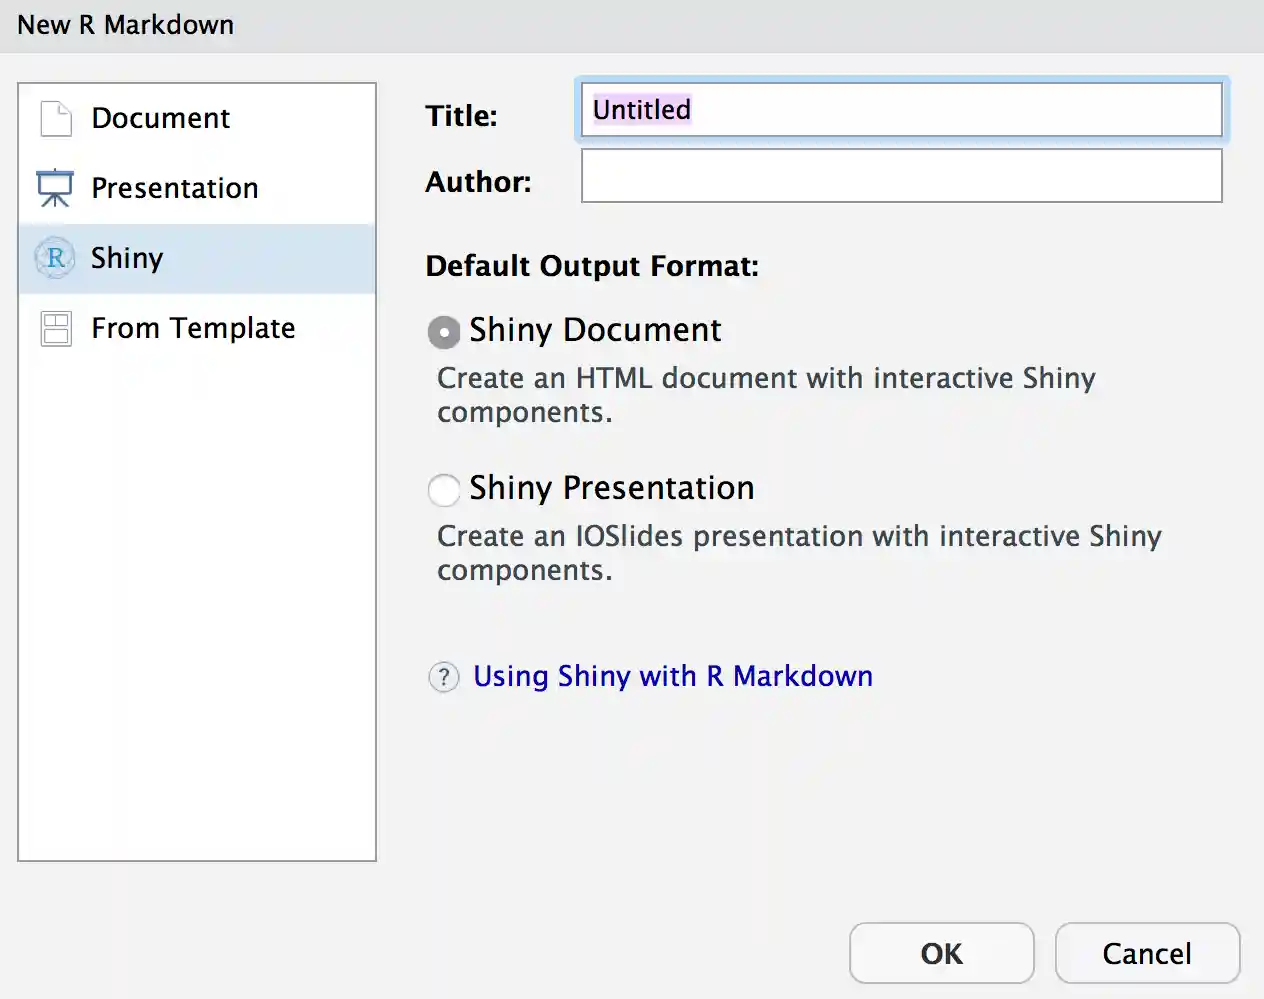Switch to the Document category
Image resolution: width=1264 pixels, height=999 pixels.
pyautogui.click(x=161, y=118)
